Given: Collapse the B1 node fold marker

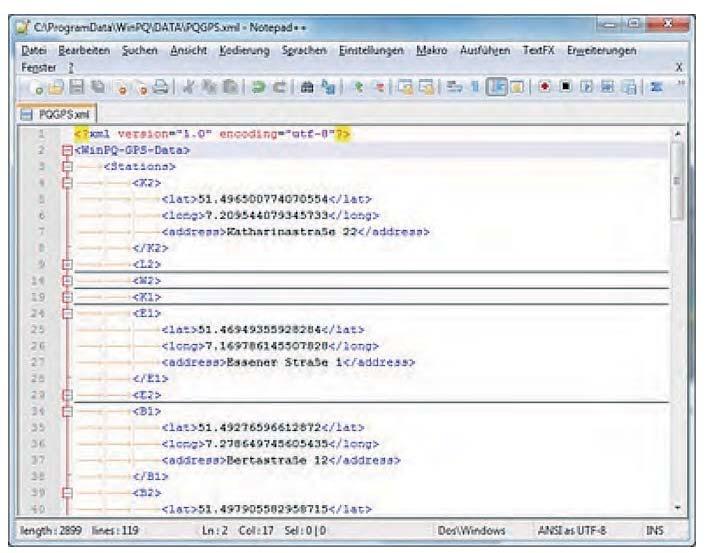Looking at the screenshot, I should [x=67, y=412].
